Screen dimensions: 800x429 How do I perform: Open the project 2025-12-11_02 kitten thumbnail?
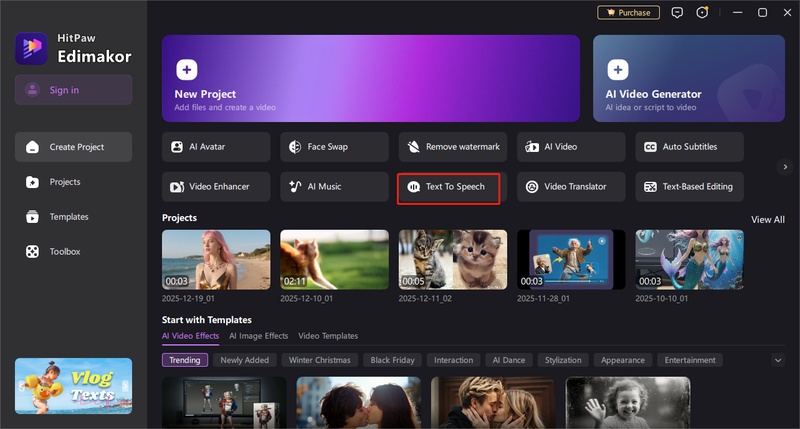(452, 259)
